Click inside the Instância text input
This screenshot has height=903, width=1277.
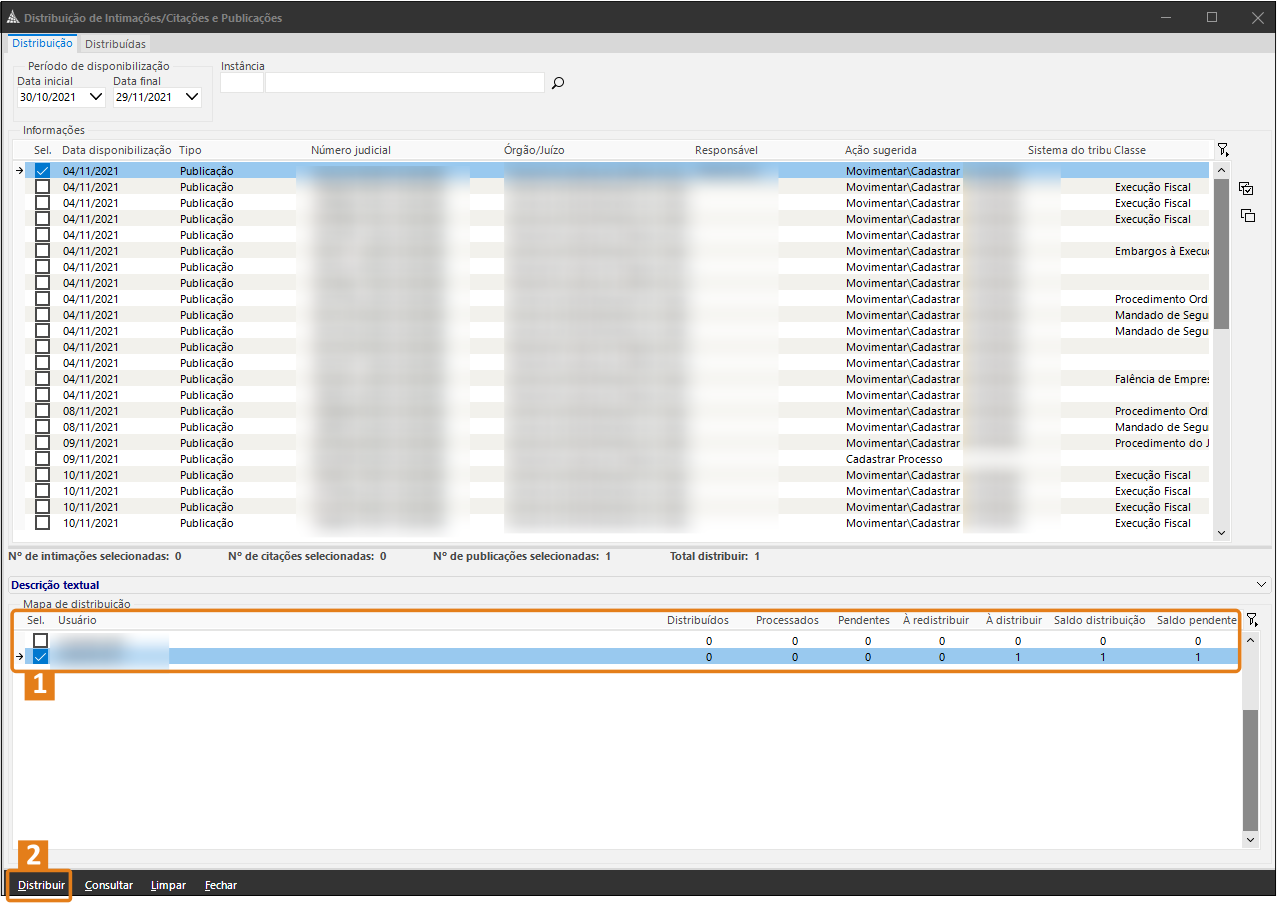[400, 82]
